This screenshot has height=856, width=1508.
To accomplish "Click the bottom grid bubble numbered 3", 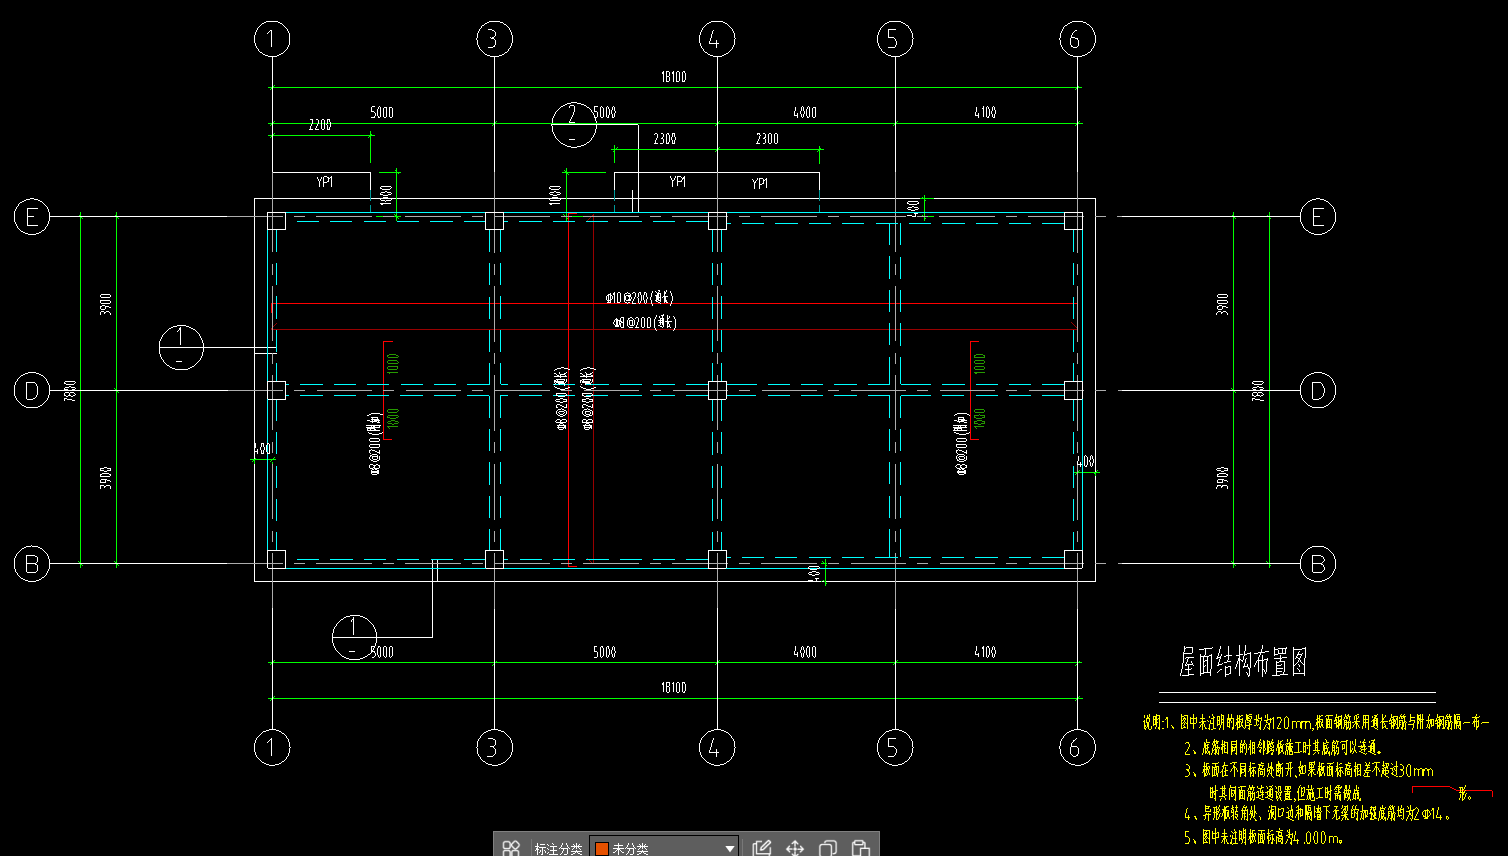I will [494, 747].
